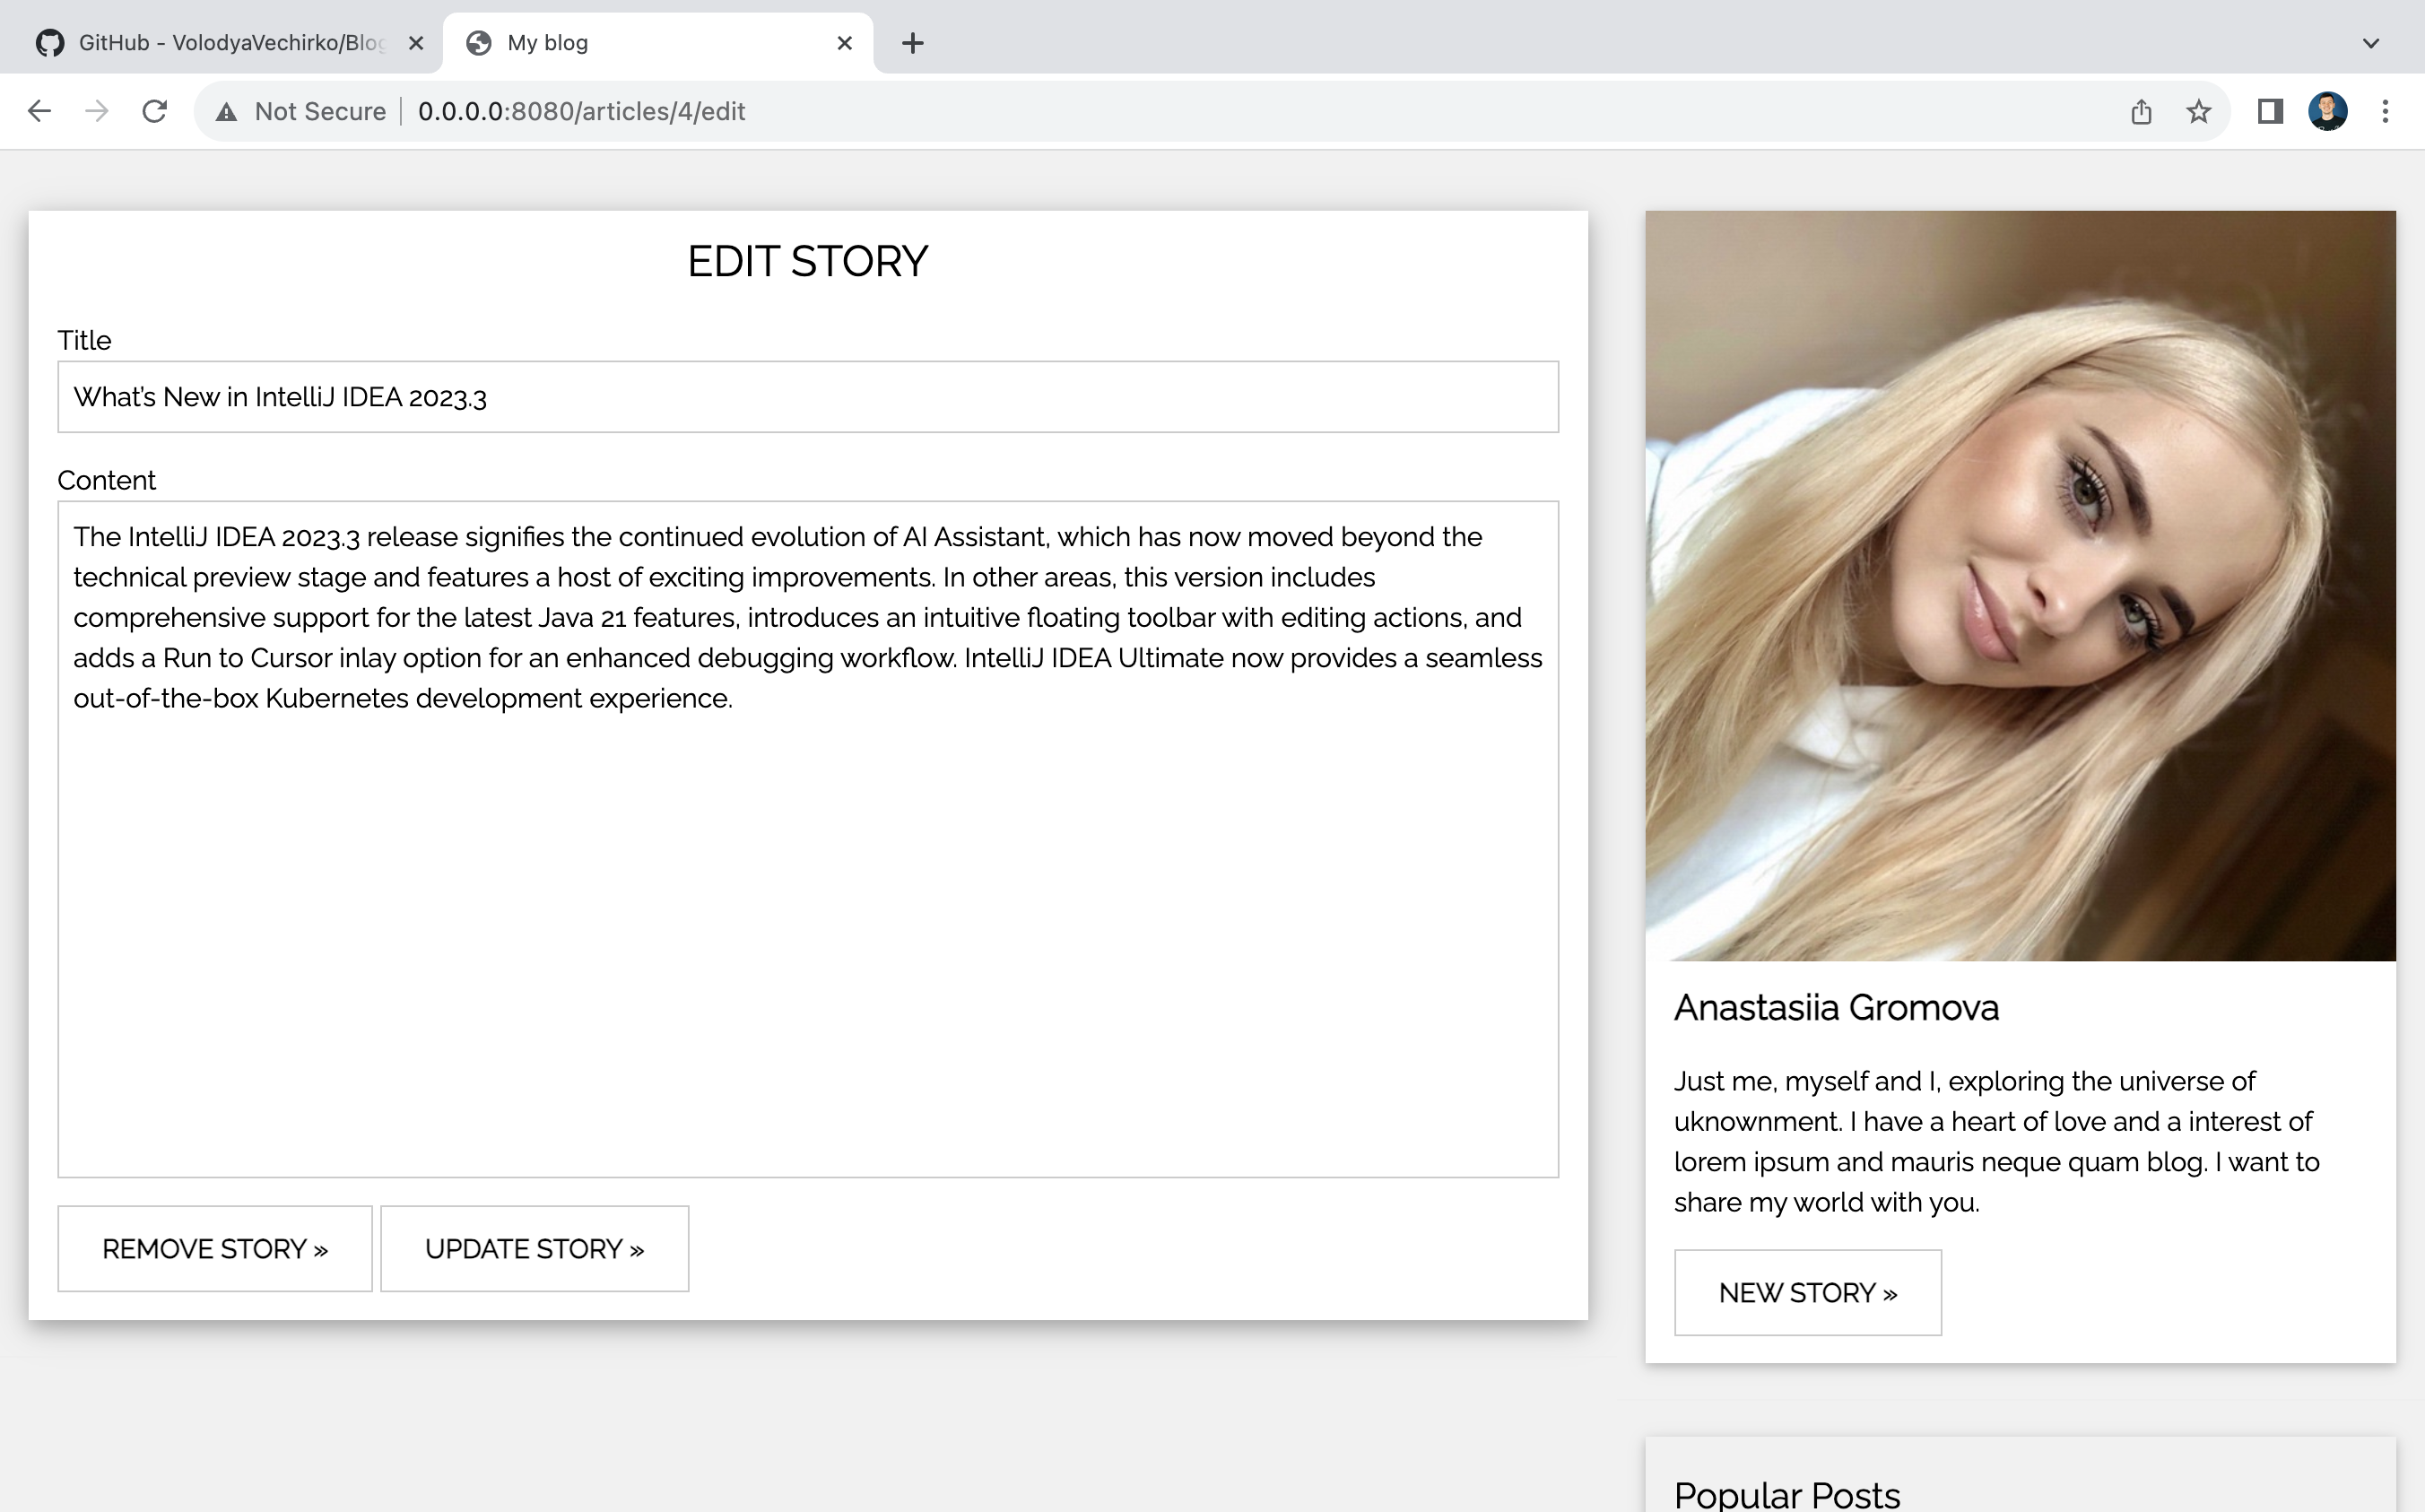Open a new browser tab
This screenshot has width=2425, height=1512.
[x=912, y=43]
